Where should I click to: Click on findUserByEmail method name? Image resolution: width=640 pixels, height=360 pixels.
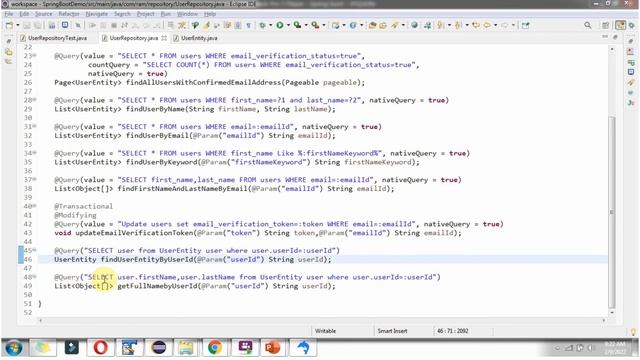point(157,136)
